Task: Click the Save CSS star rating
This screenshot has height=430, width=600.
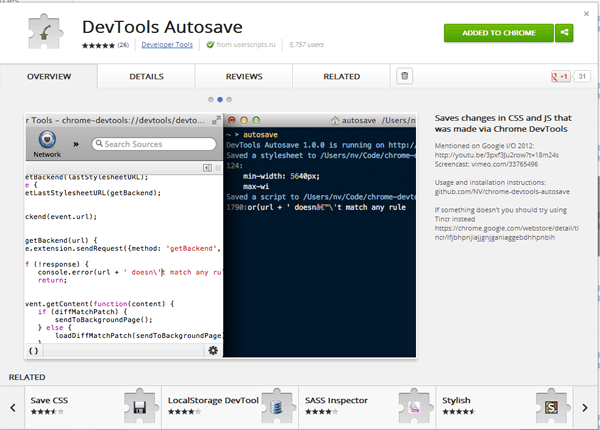Action: pyautogui.click(x=47, y=412)
